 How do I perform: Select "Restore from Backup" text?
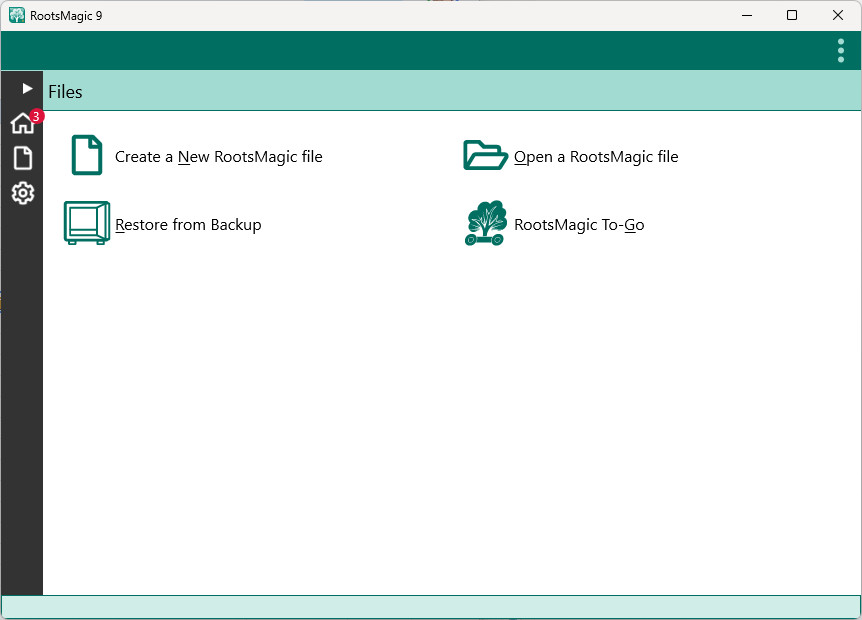point(188,225)
